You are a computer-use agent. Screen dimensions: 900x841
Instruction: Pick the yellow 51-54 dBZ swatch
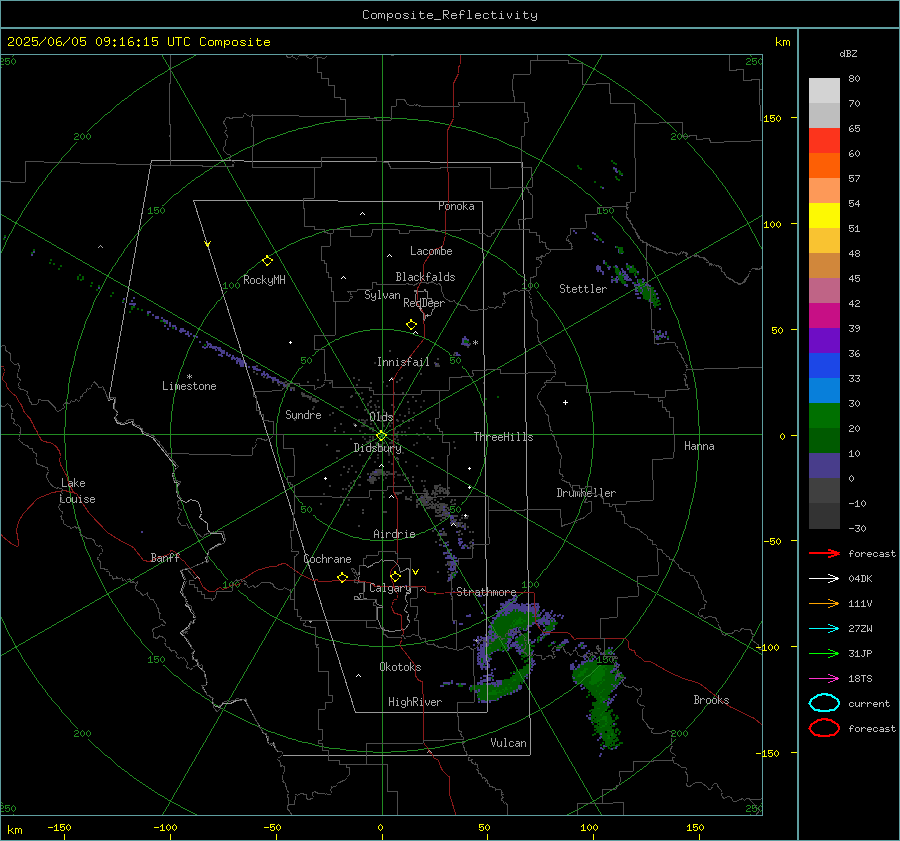tap(824, 215)
